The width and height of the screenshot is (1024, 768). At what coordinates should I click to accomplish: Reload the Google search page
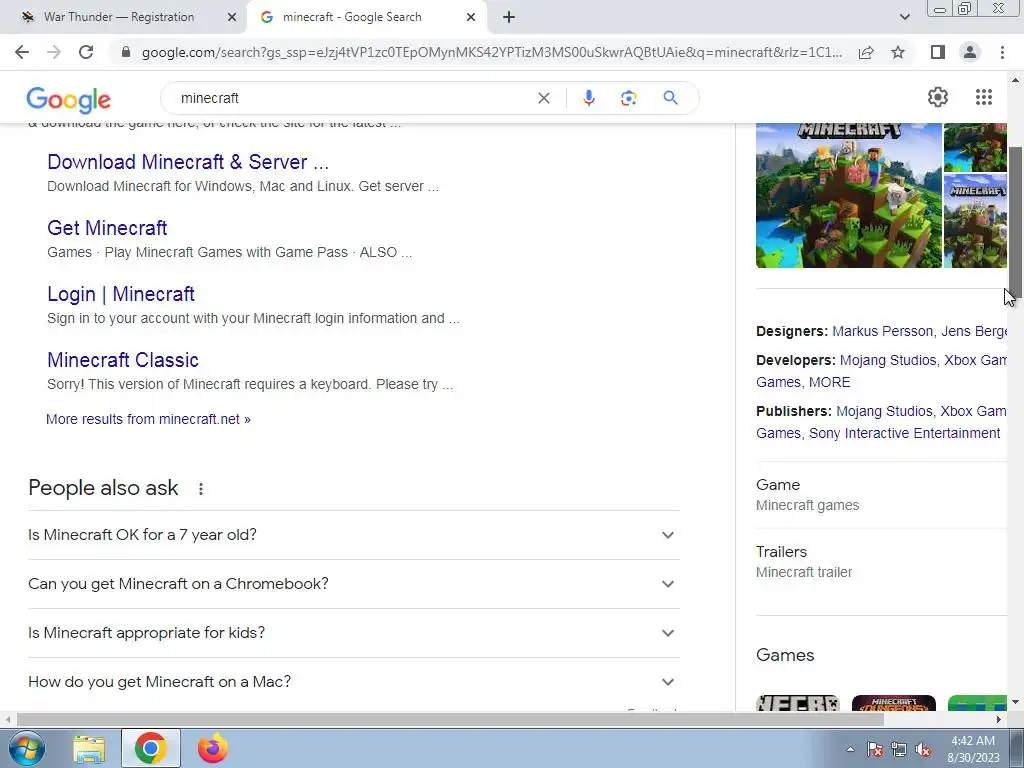pos(86,52)
